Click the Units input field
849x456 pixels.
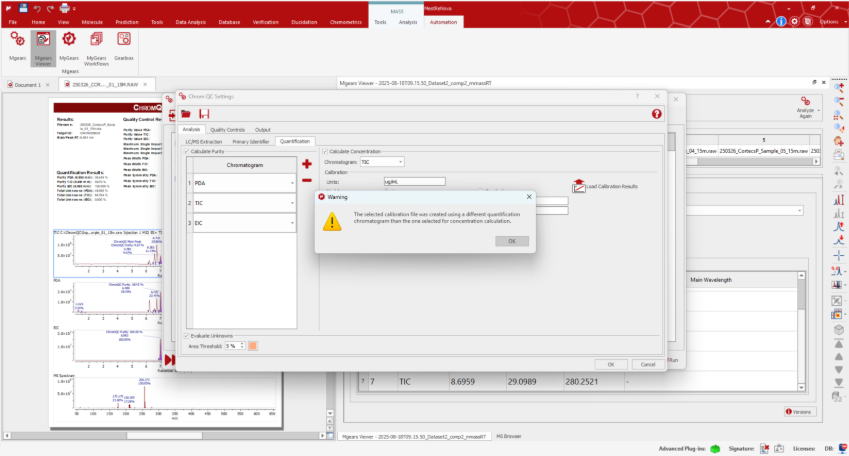pyautogui.click(x=414, y=181)
